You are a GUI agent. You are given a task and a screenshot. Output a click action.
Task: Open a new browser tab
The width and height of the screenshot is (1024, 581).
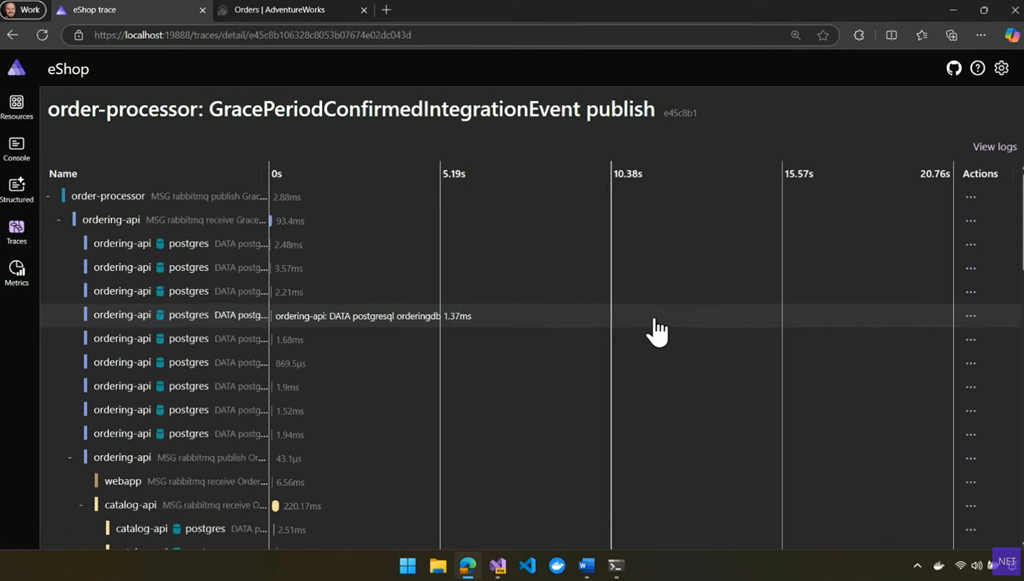386,10
